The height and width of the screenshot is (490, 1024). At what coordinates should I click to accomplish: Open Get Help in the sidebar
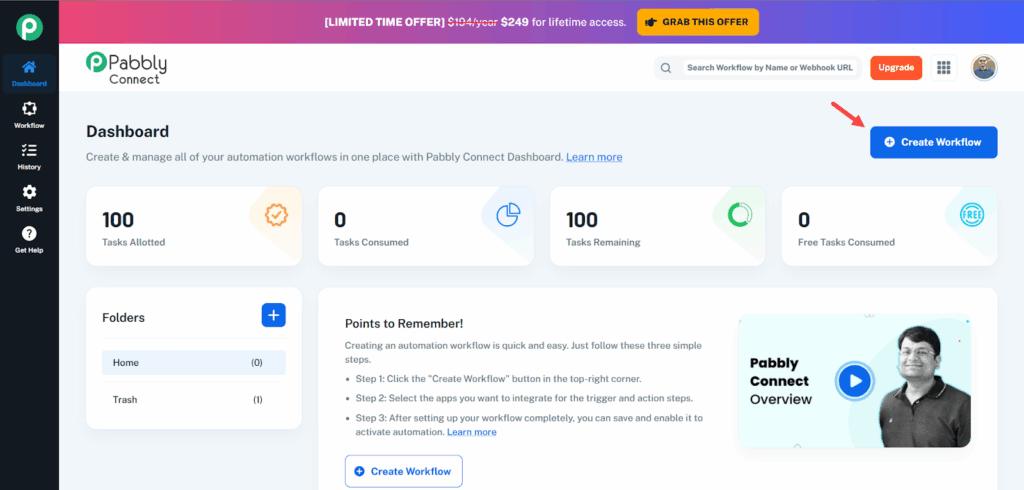click(29, 240)
